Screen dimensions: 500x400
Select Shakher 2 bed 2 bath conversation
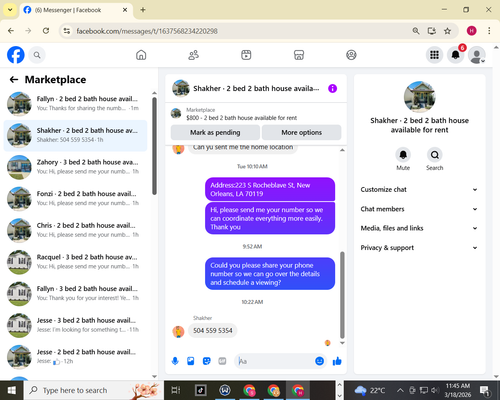tap(75, 135)
